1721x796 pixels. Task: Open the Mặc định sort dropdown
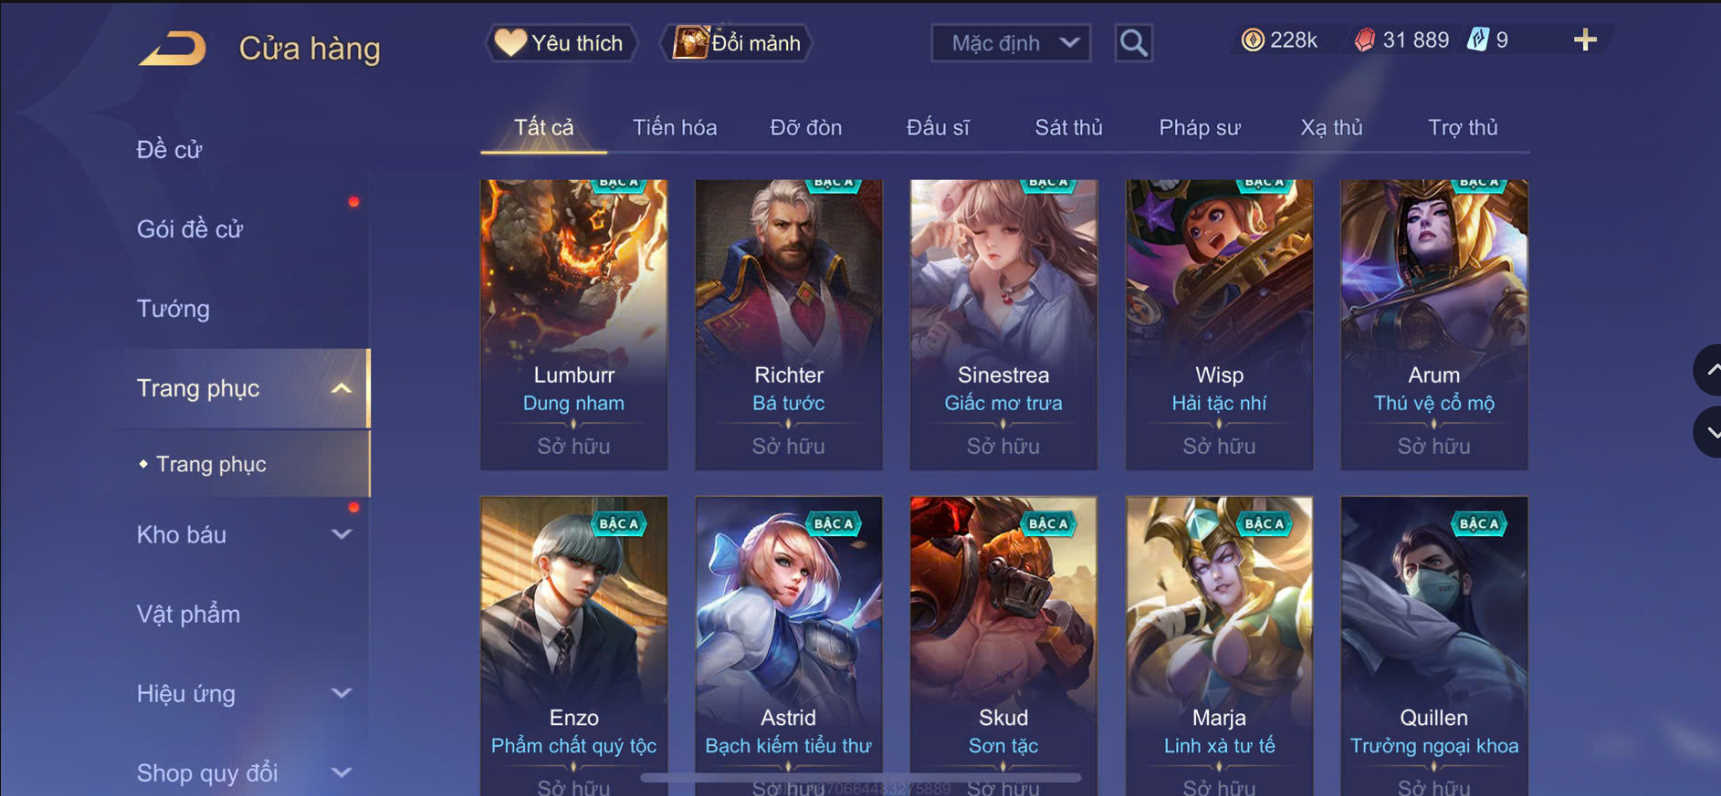(x=1011, y=43)
